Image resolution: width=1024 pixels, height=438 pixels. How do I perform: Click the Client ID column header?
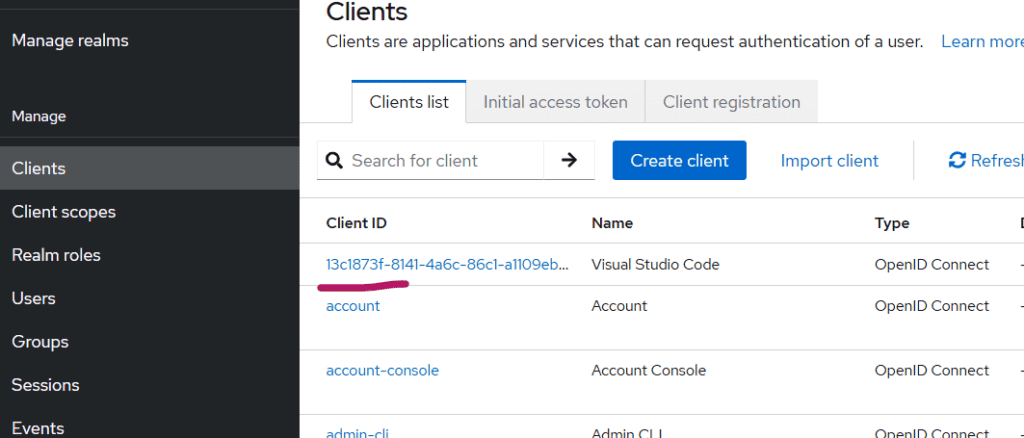[357, 223]
